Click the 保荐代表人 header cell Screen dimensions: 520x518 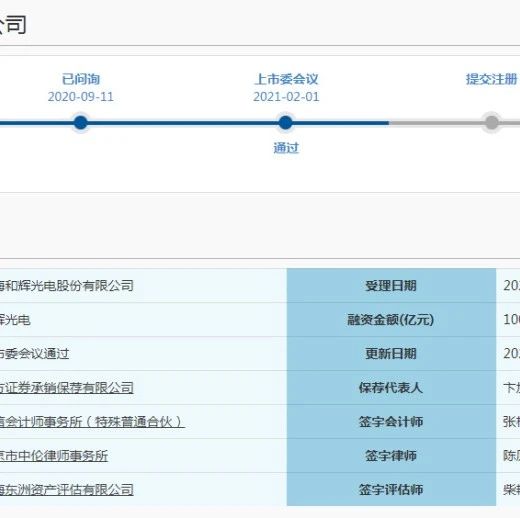(x=391, y=388)
